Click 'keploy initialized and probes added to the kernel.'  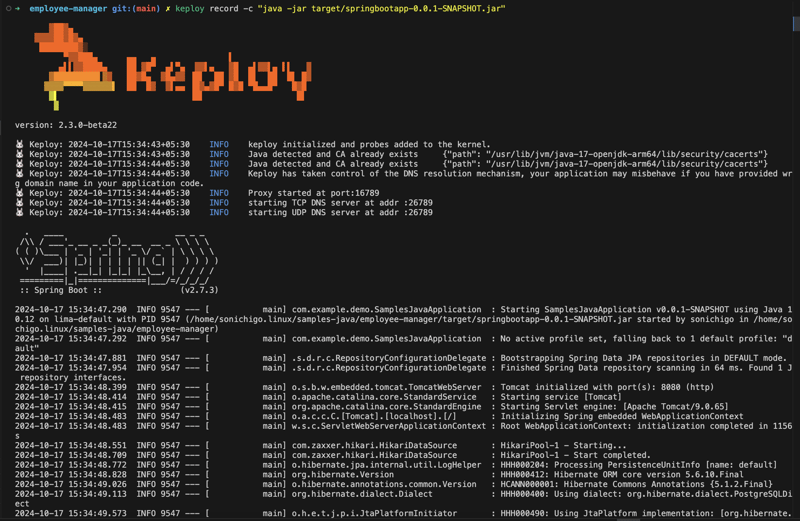(x=369, y=144)
